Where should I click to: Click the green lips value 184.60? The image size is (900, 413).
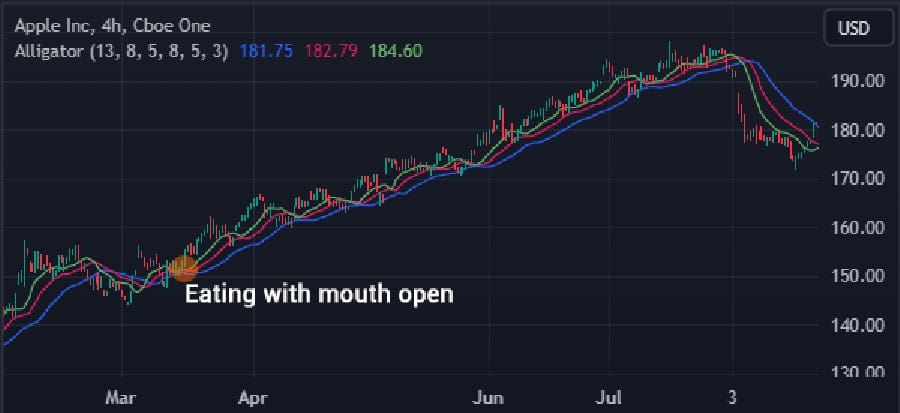(396, 52)
